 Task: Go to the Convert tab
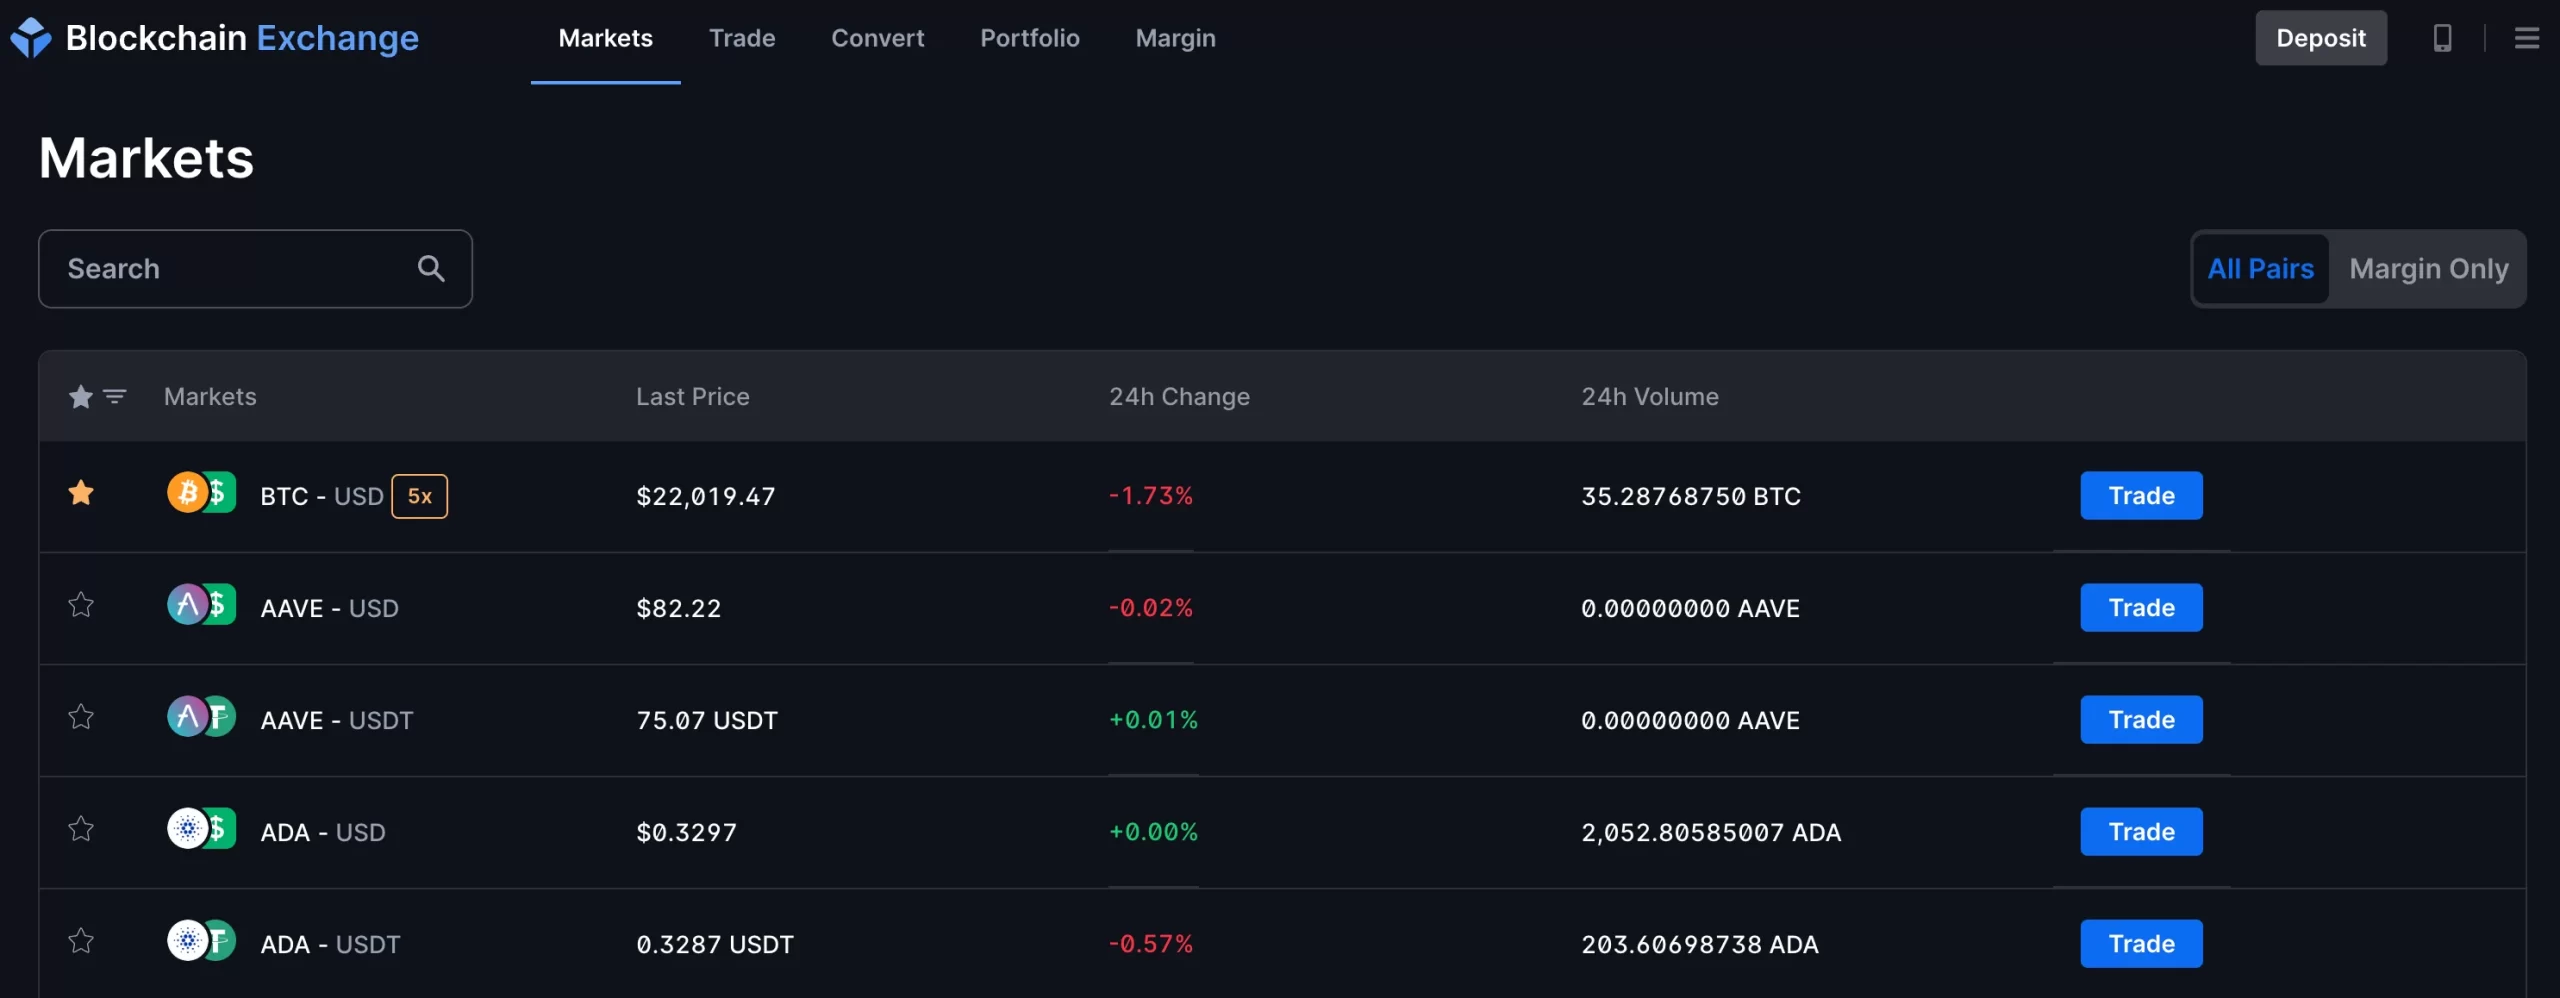tap(877, 38)
